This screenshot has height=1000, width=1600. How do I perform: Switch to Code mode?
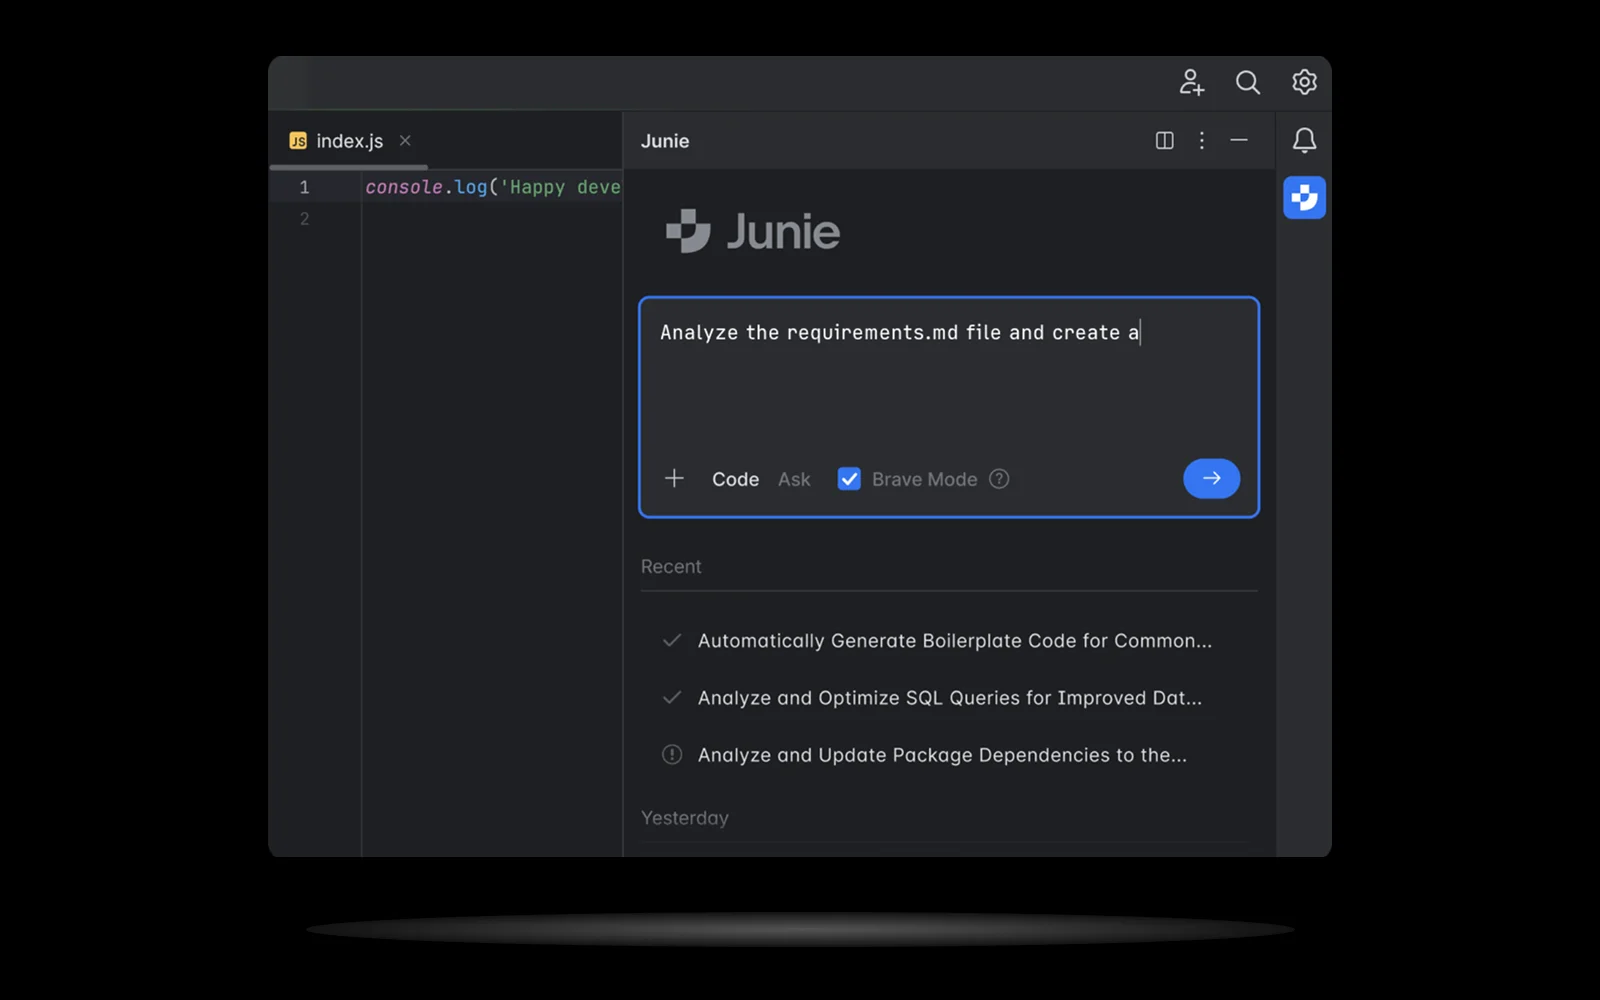click(x=735, y=479)
